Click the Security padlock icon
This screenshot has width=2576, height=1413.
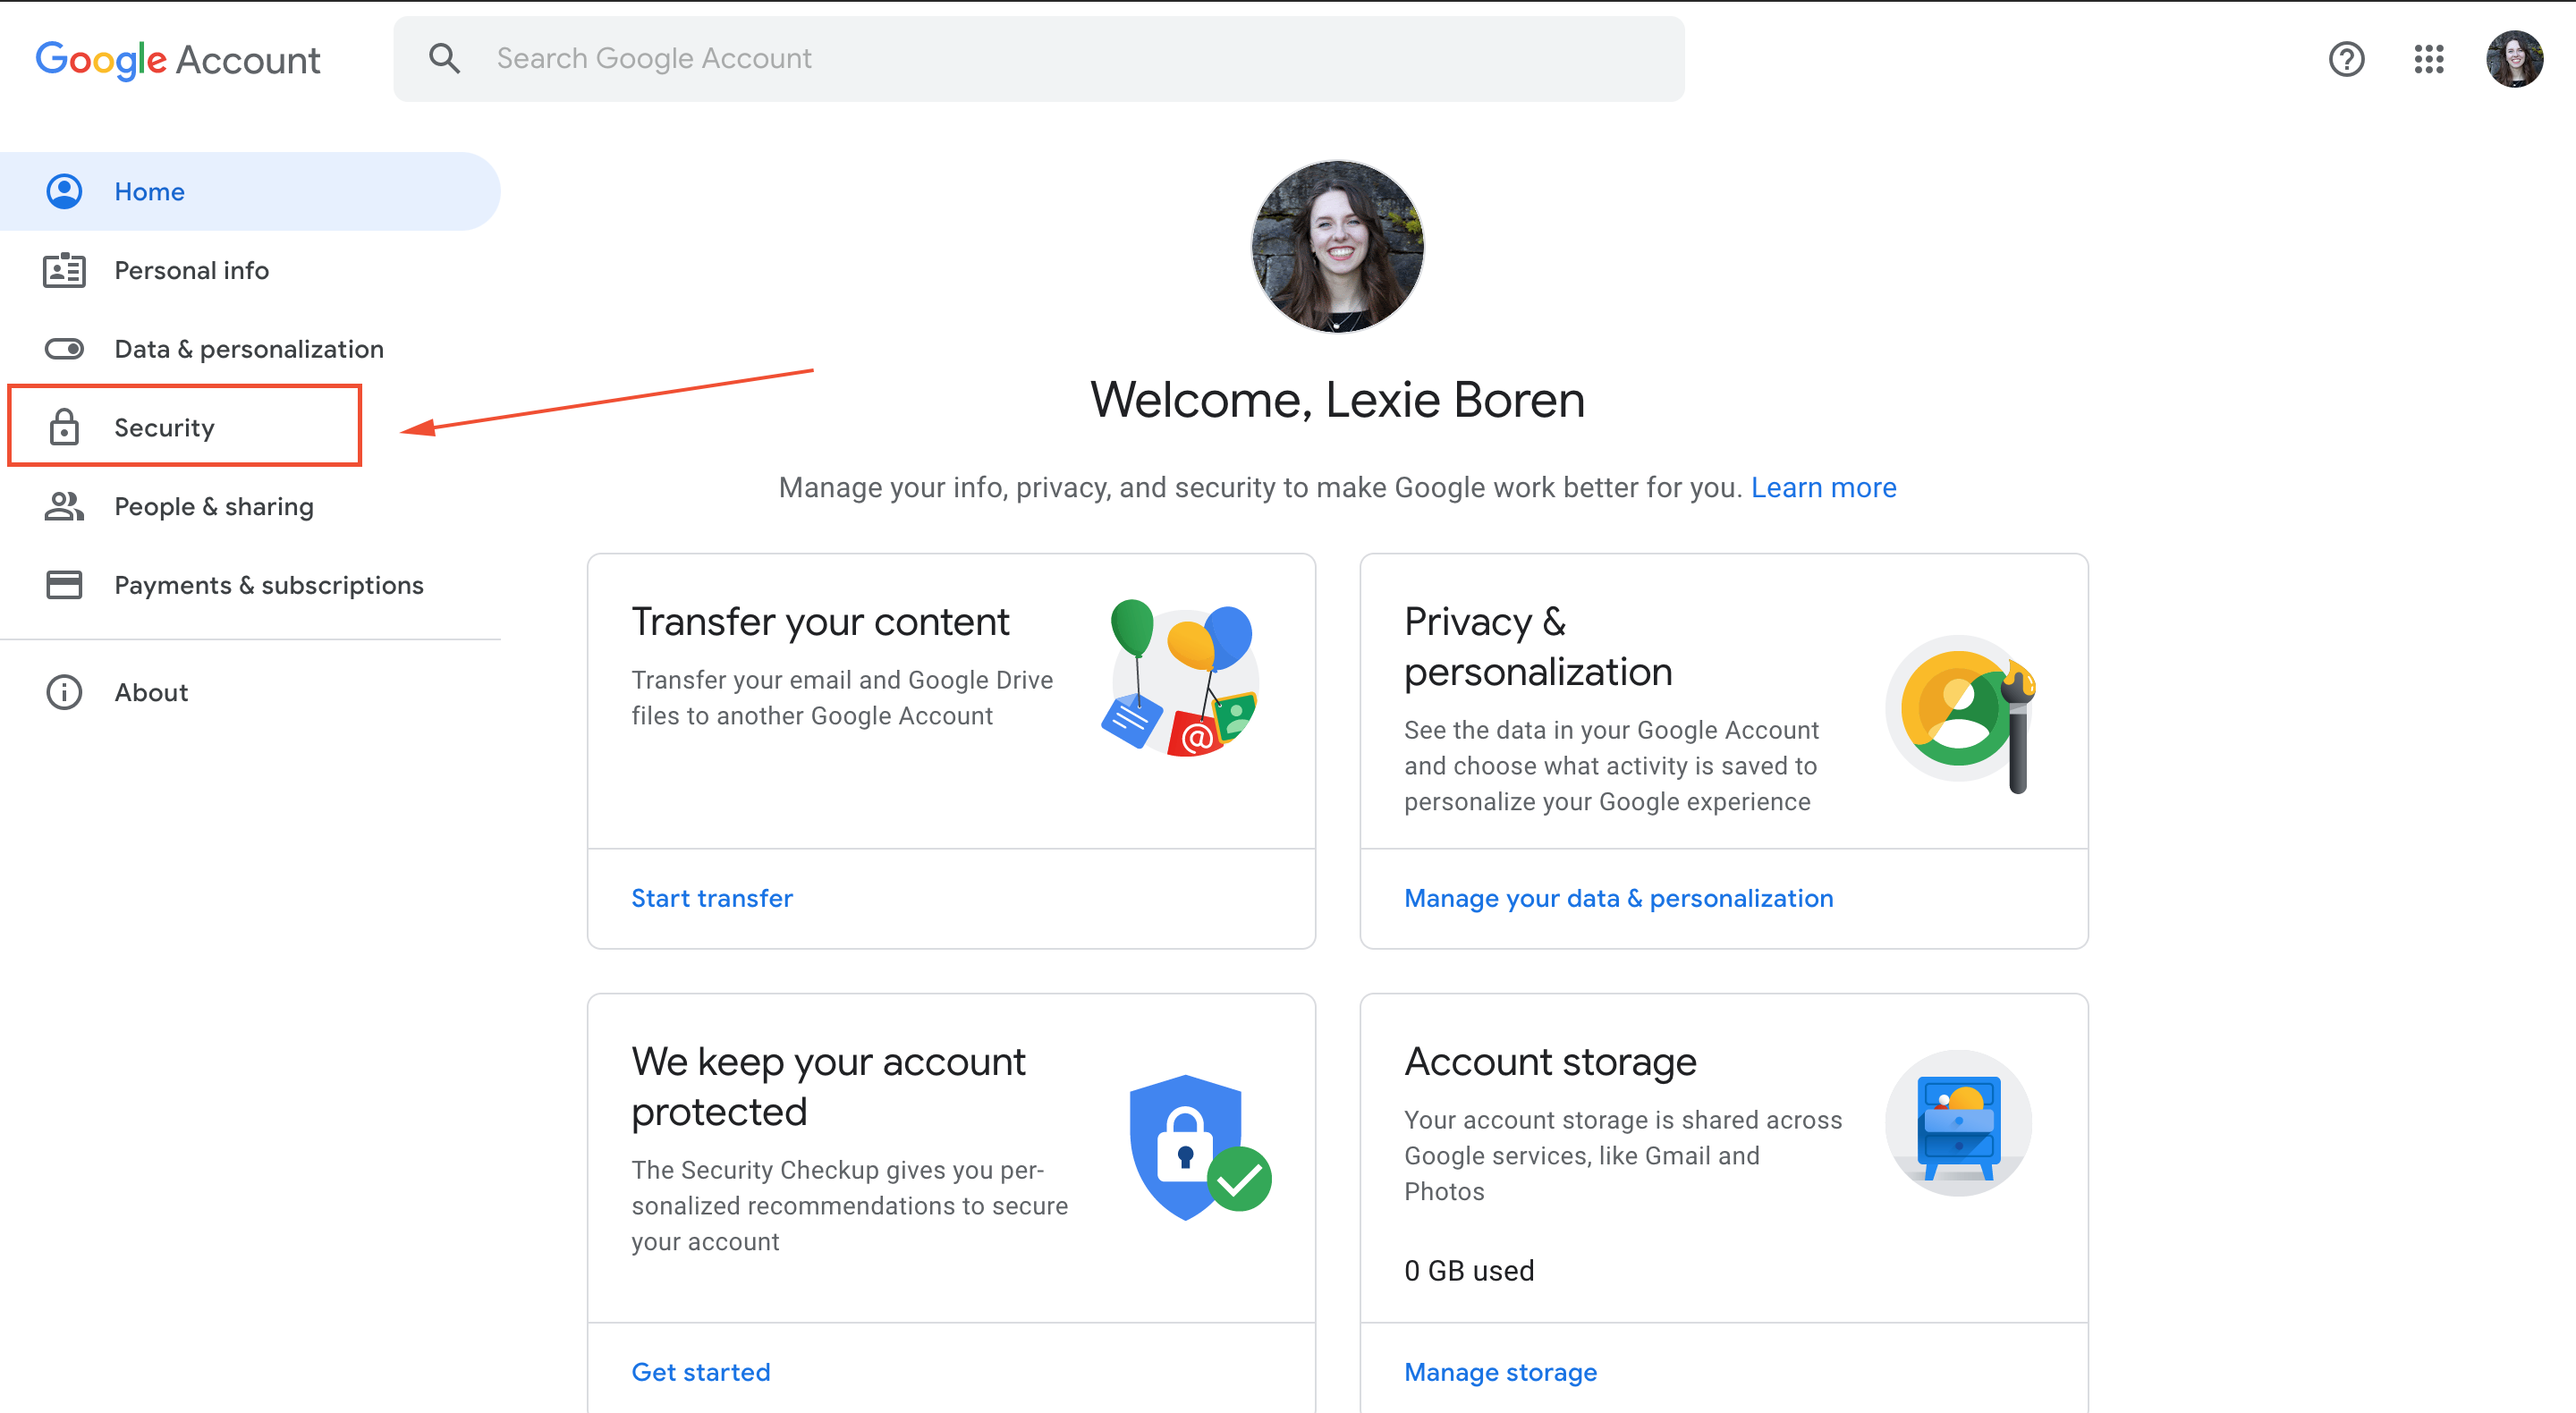pyautogui.click(x=64, y=427)
